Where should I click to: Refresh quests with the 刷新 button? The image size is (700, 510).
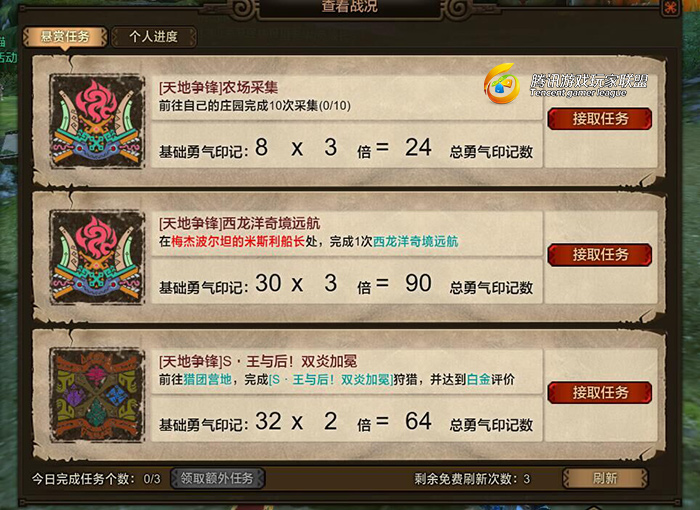click(605, 478)
